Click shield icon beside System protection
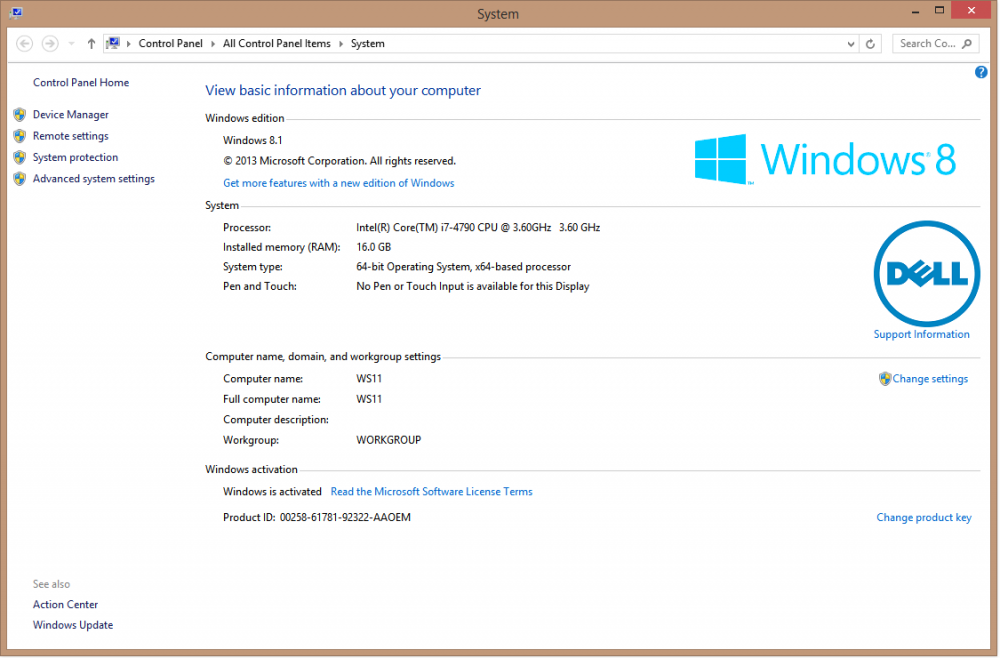 tap(20, 157)
